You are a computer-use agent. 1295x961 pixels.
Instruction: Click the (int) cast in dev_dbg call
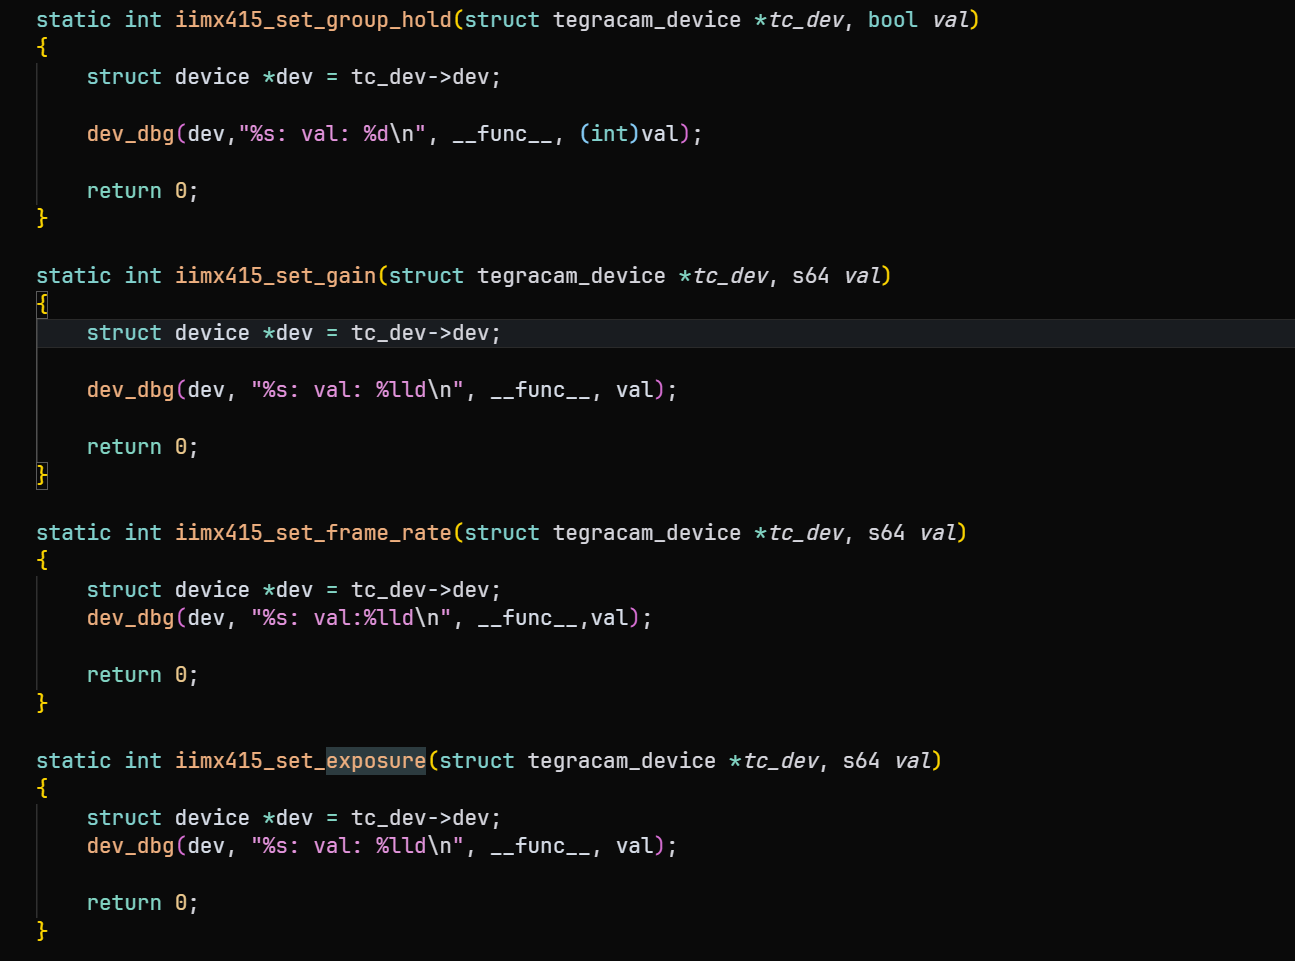coord(609,134)
